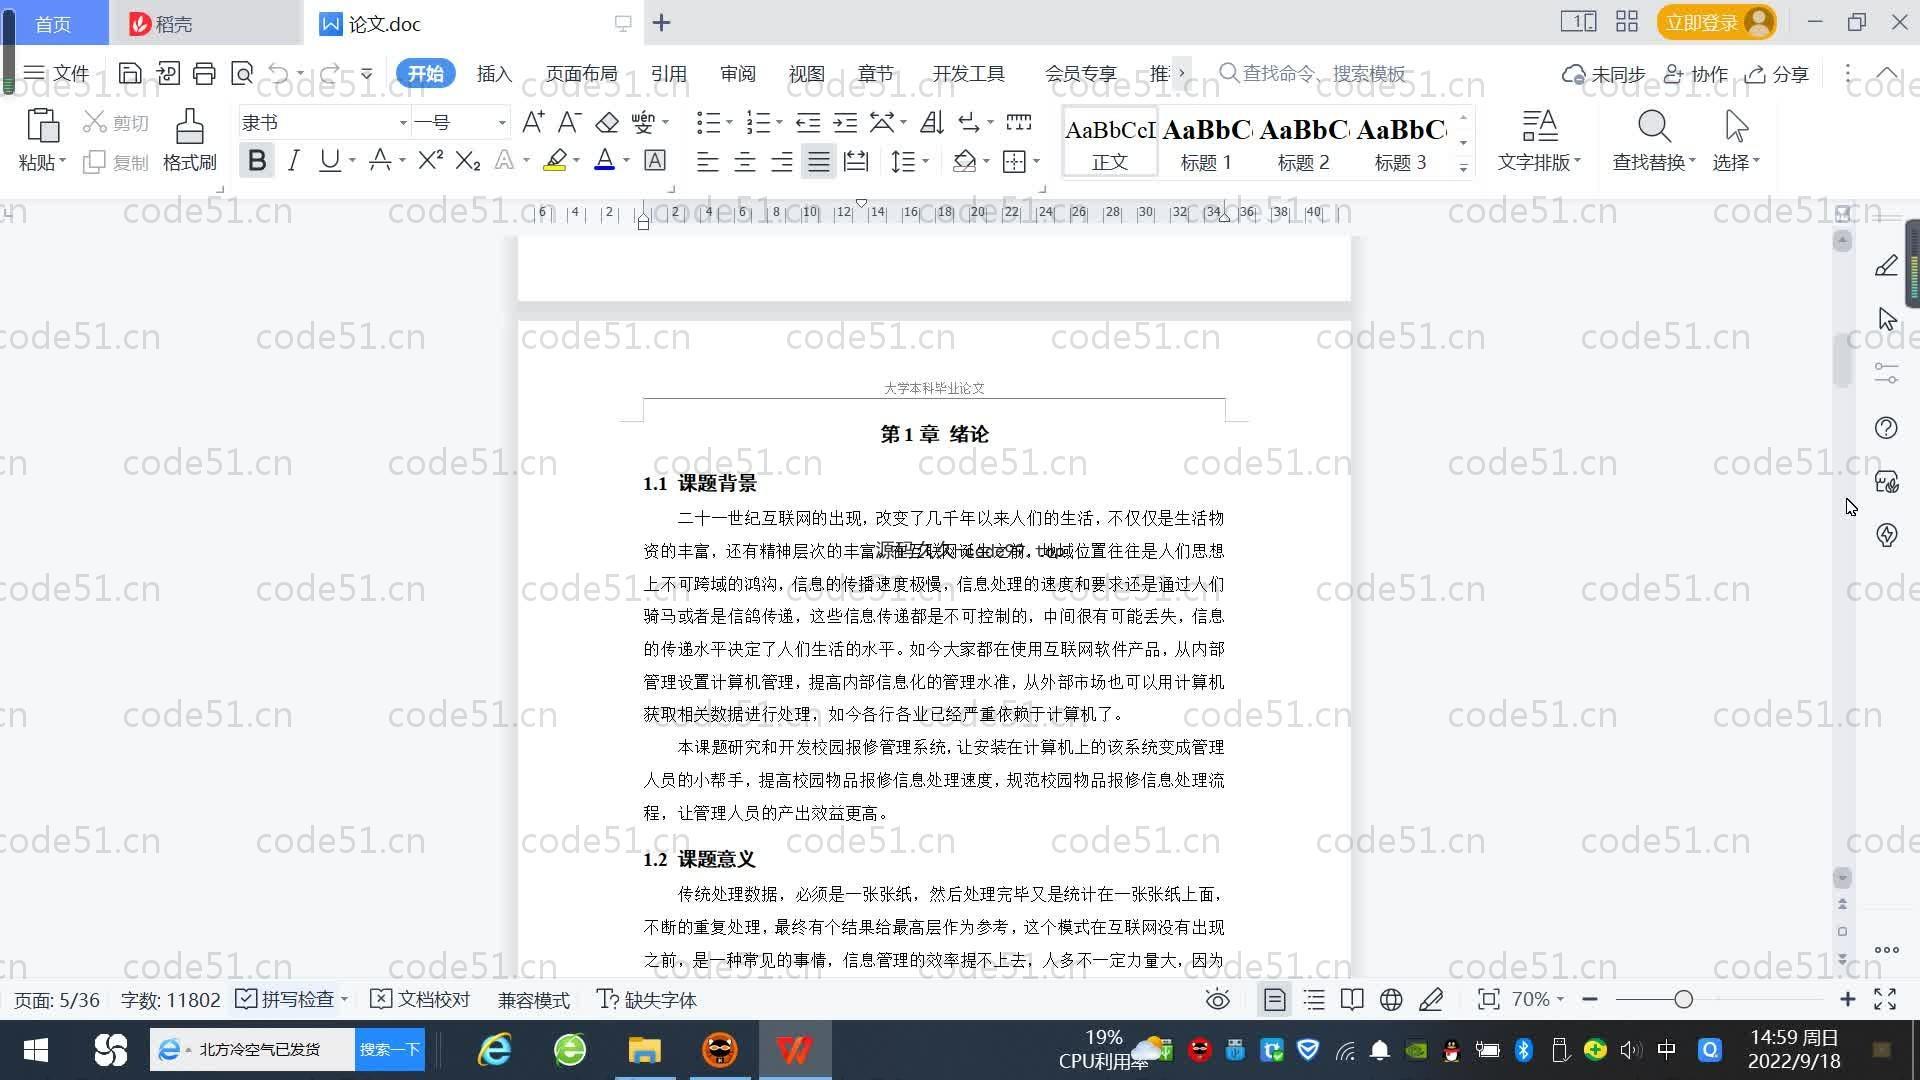Click the Select cursor tool icon

(x=1737, y=126)
